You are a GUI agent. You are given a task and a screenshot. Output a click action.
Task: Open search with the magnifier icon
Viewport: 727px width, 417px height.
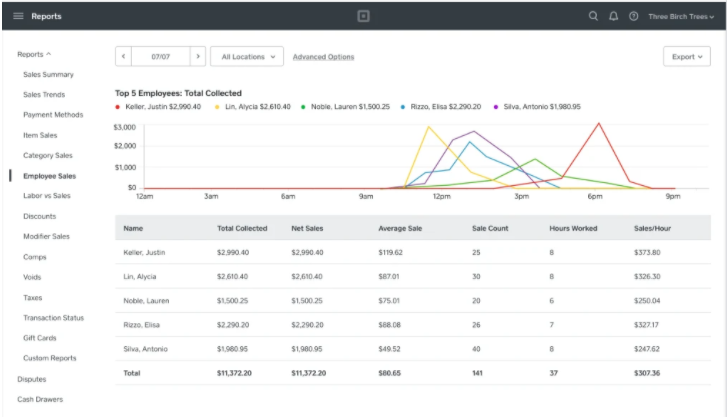pyautogui.click(x=593, y=16)
